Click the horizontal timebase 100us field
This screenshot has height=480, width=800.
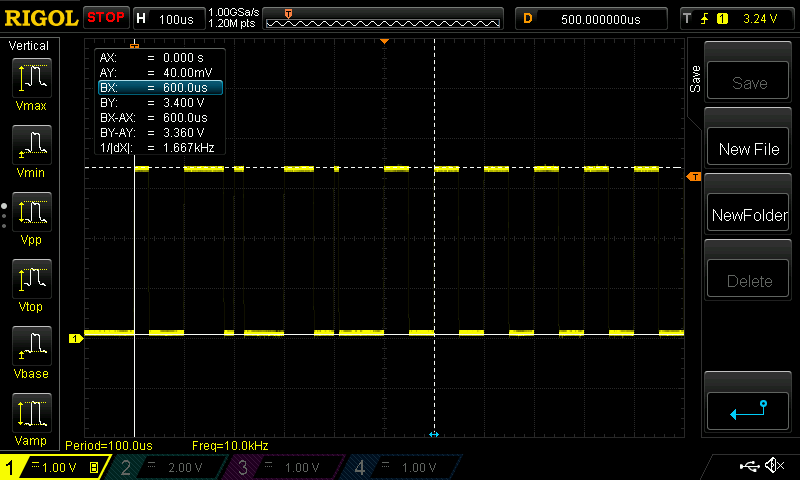pyautogui.click(x=169, y=19)
